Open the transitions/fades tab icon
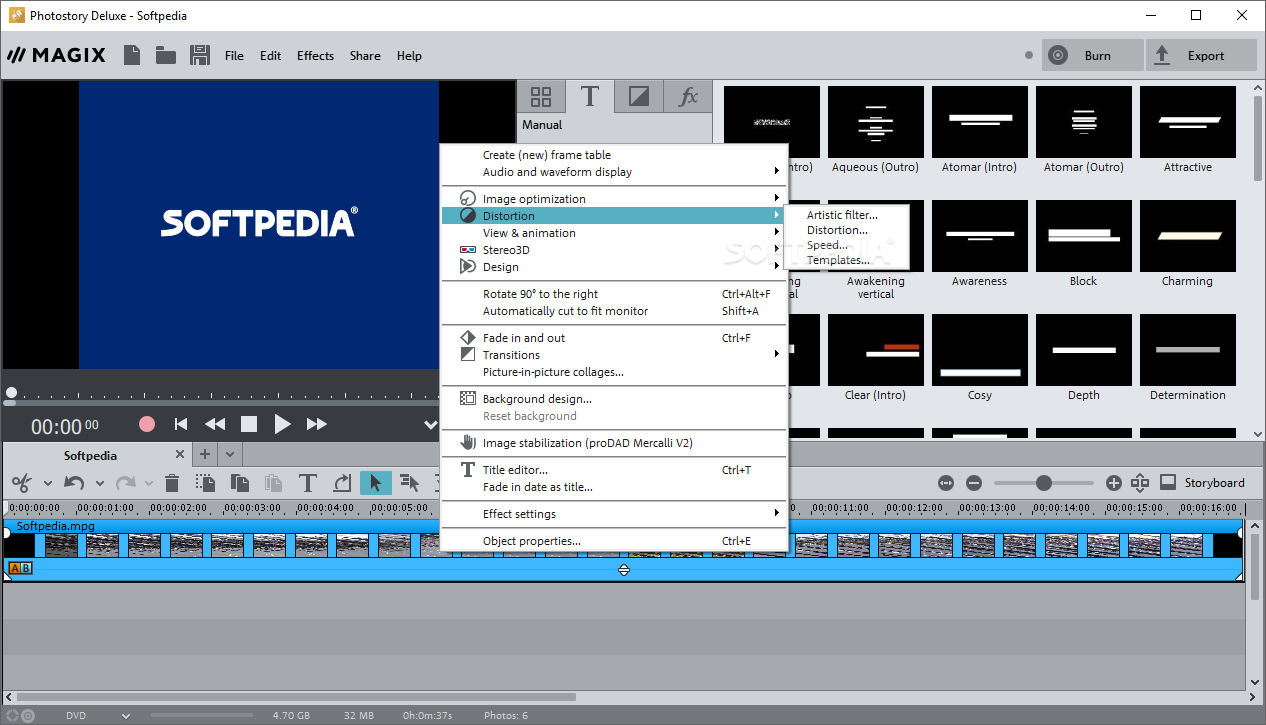Screen dimensions: 1266x725 pyautogui.click(x=638, y=97)
